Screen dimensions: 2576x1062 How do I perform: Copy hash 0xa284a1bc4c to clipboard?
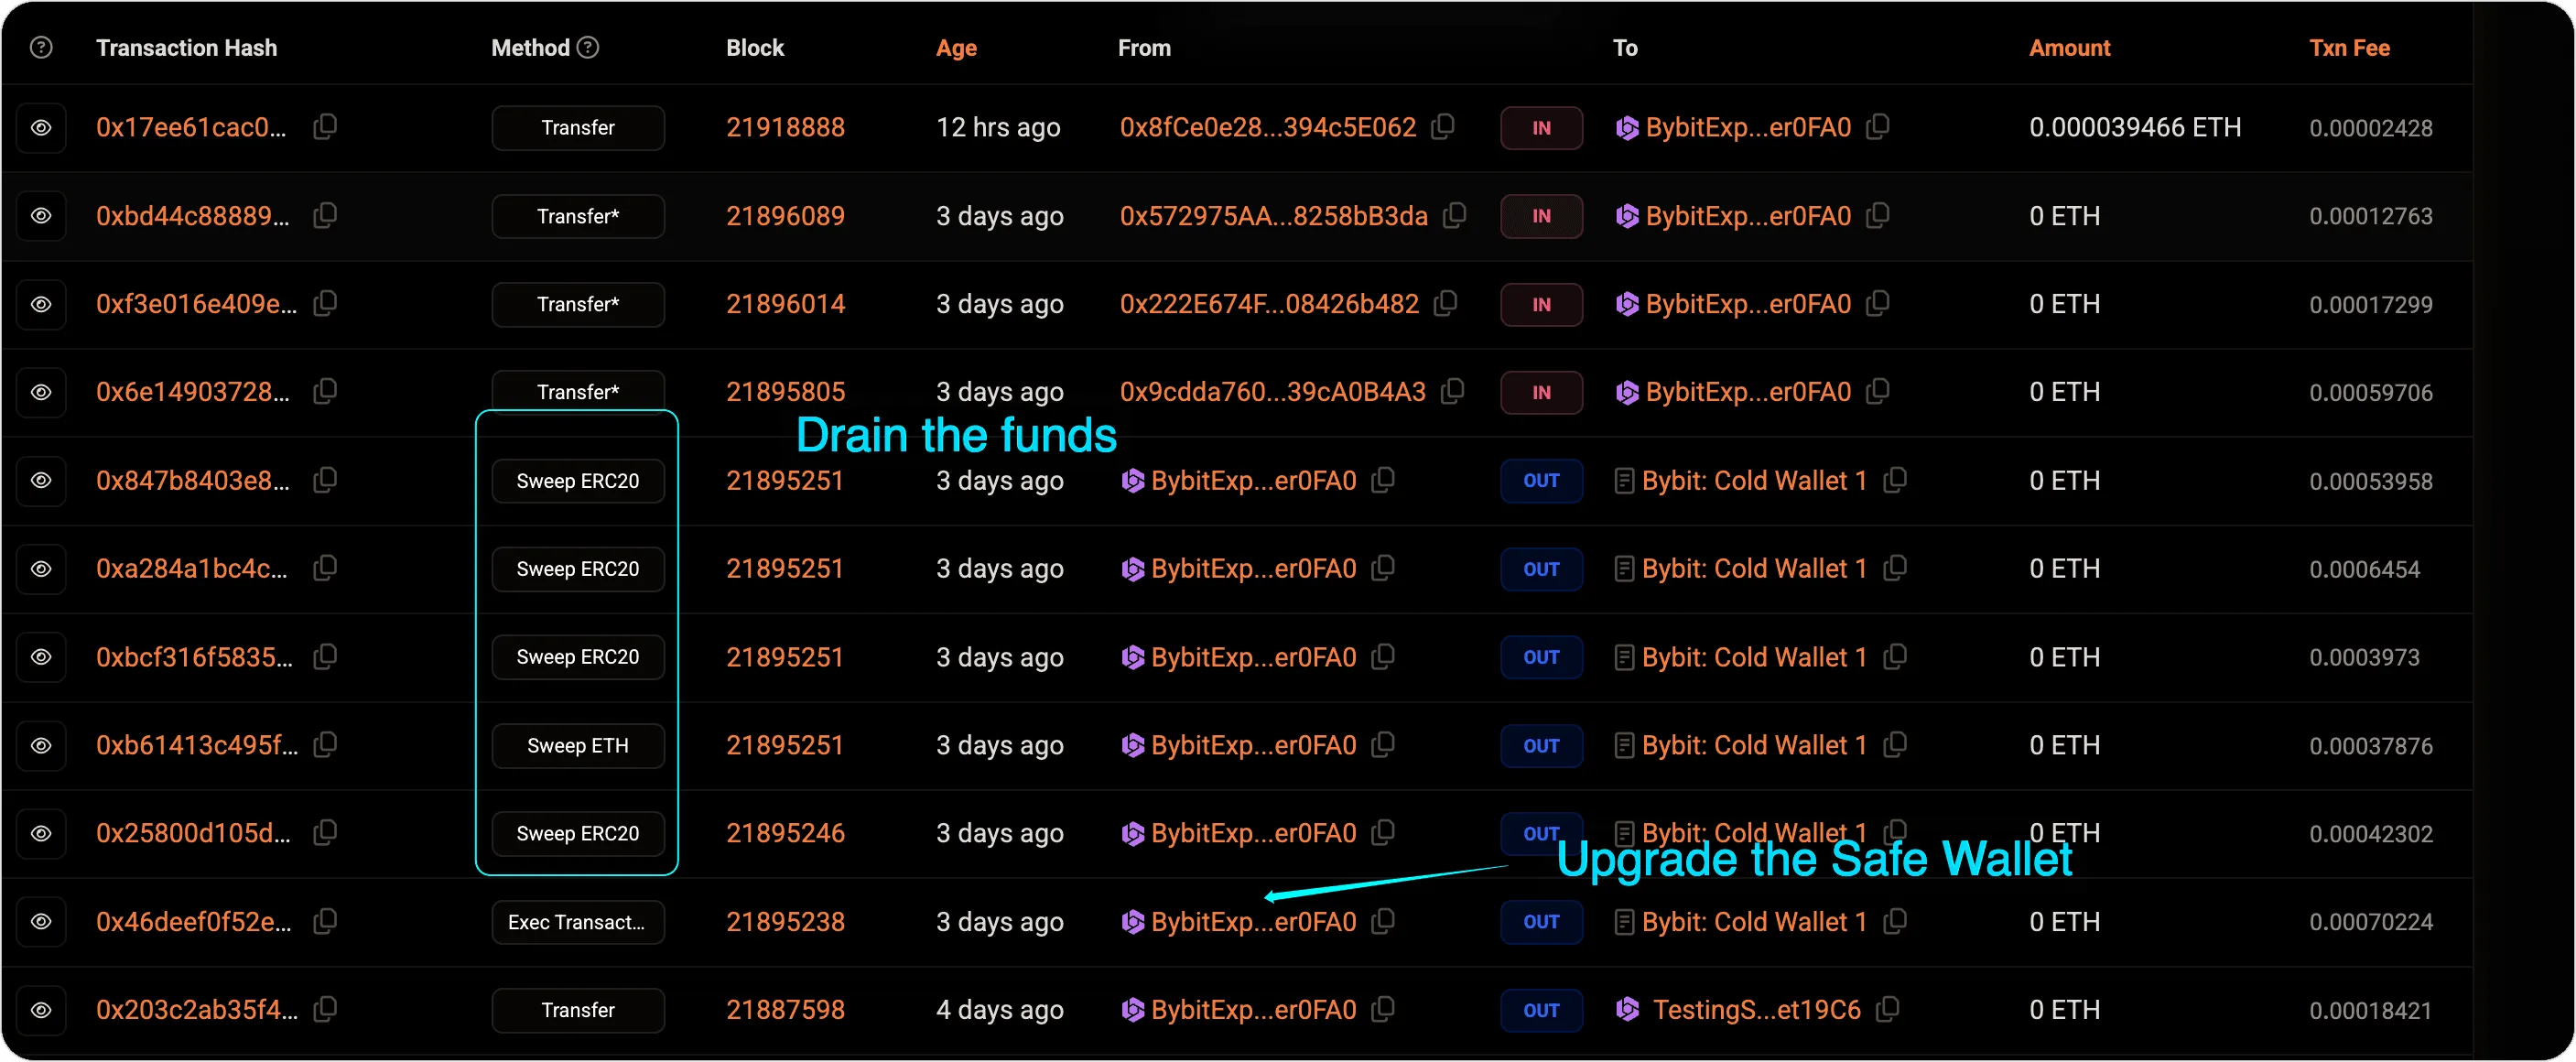[325, 568]
